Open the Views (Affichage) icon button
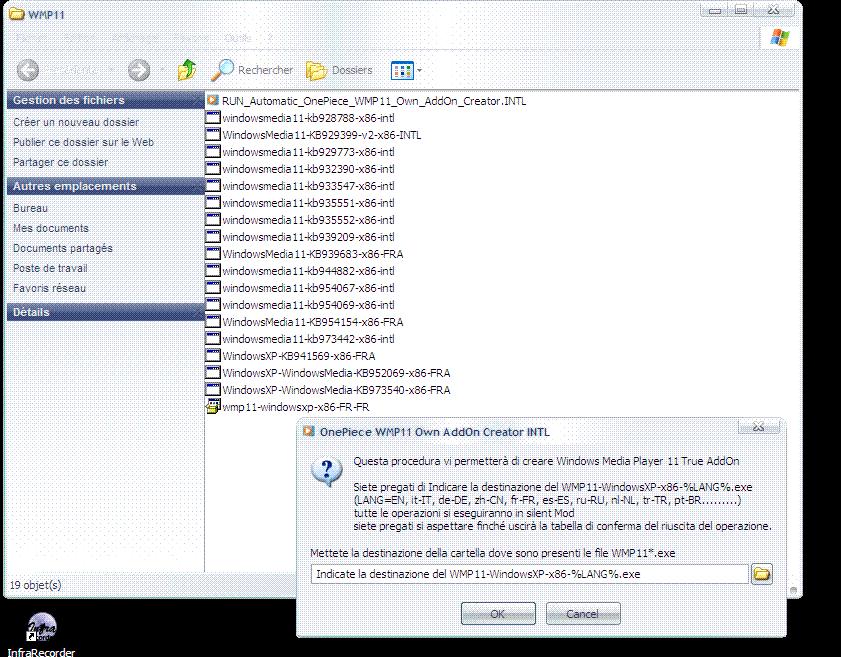Screen dimensions: 841x657 (402, 70)
